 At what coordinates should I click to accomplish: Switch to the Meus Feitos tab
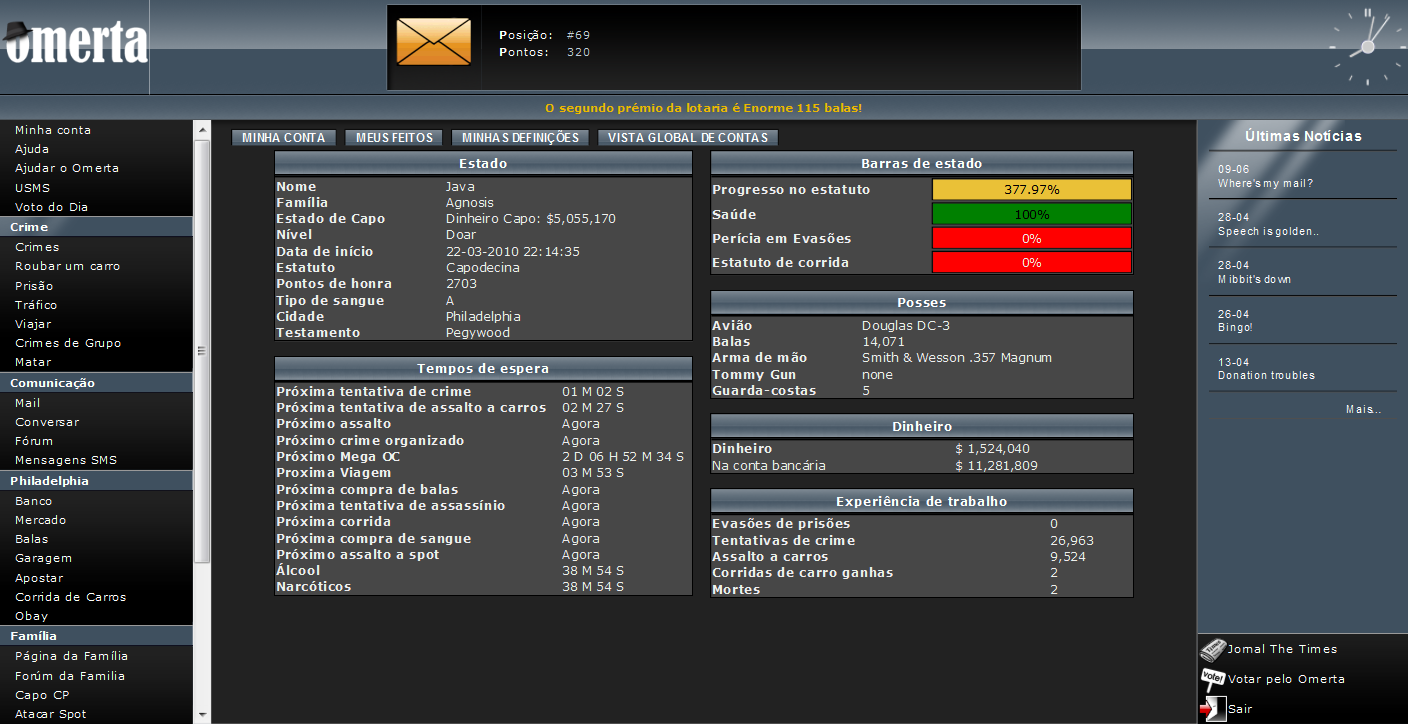coord(394,138)
